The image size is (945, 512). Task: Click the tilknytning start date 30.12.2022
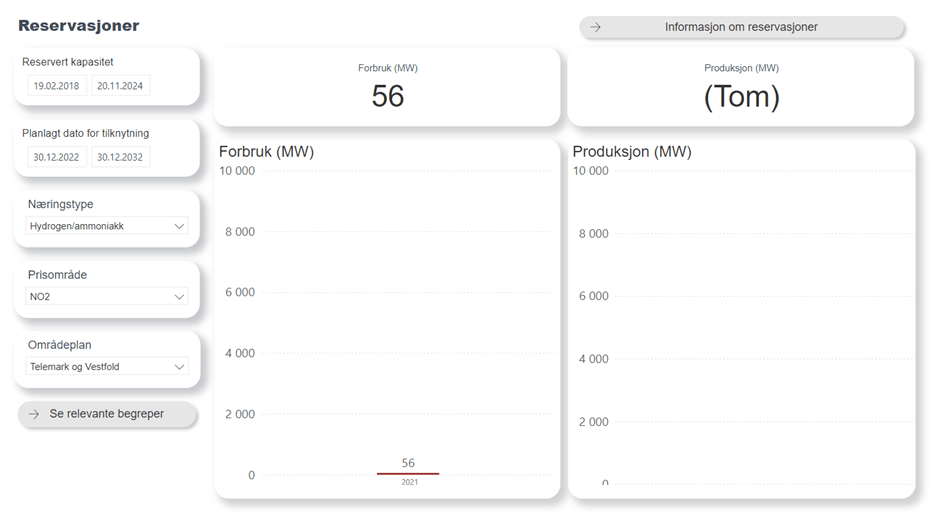[56, 157]
